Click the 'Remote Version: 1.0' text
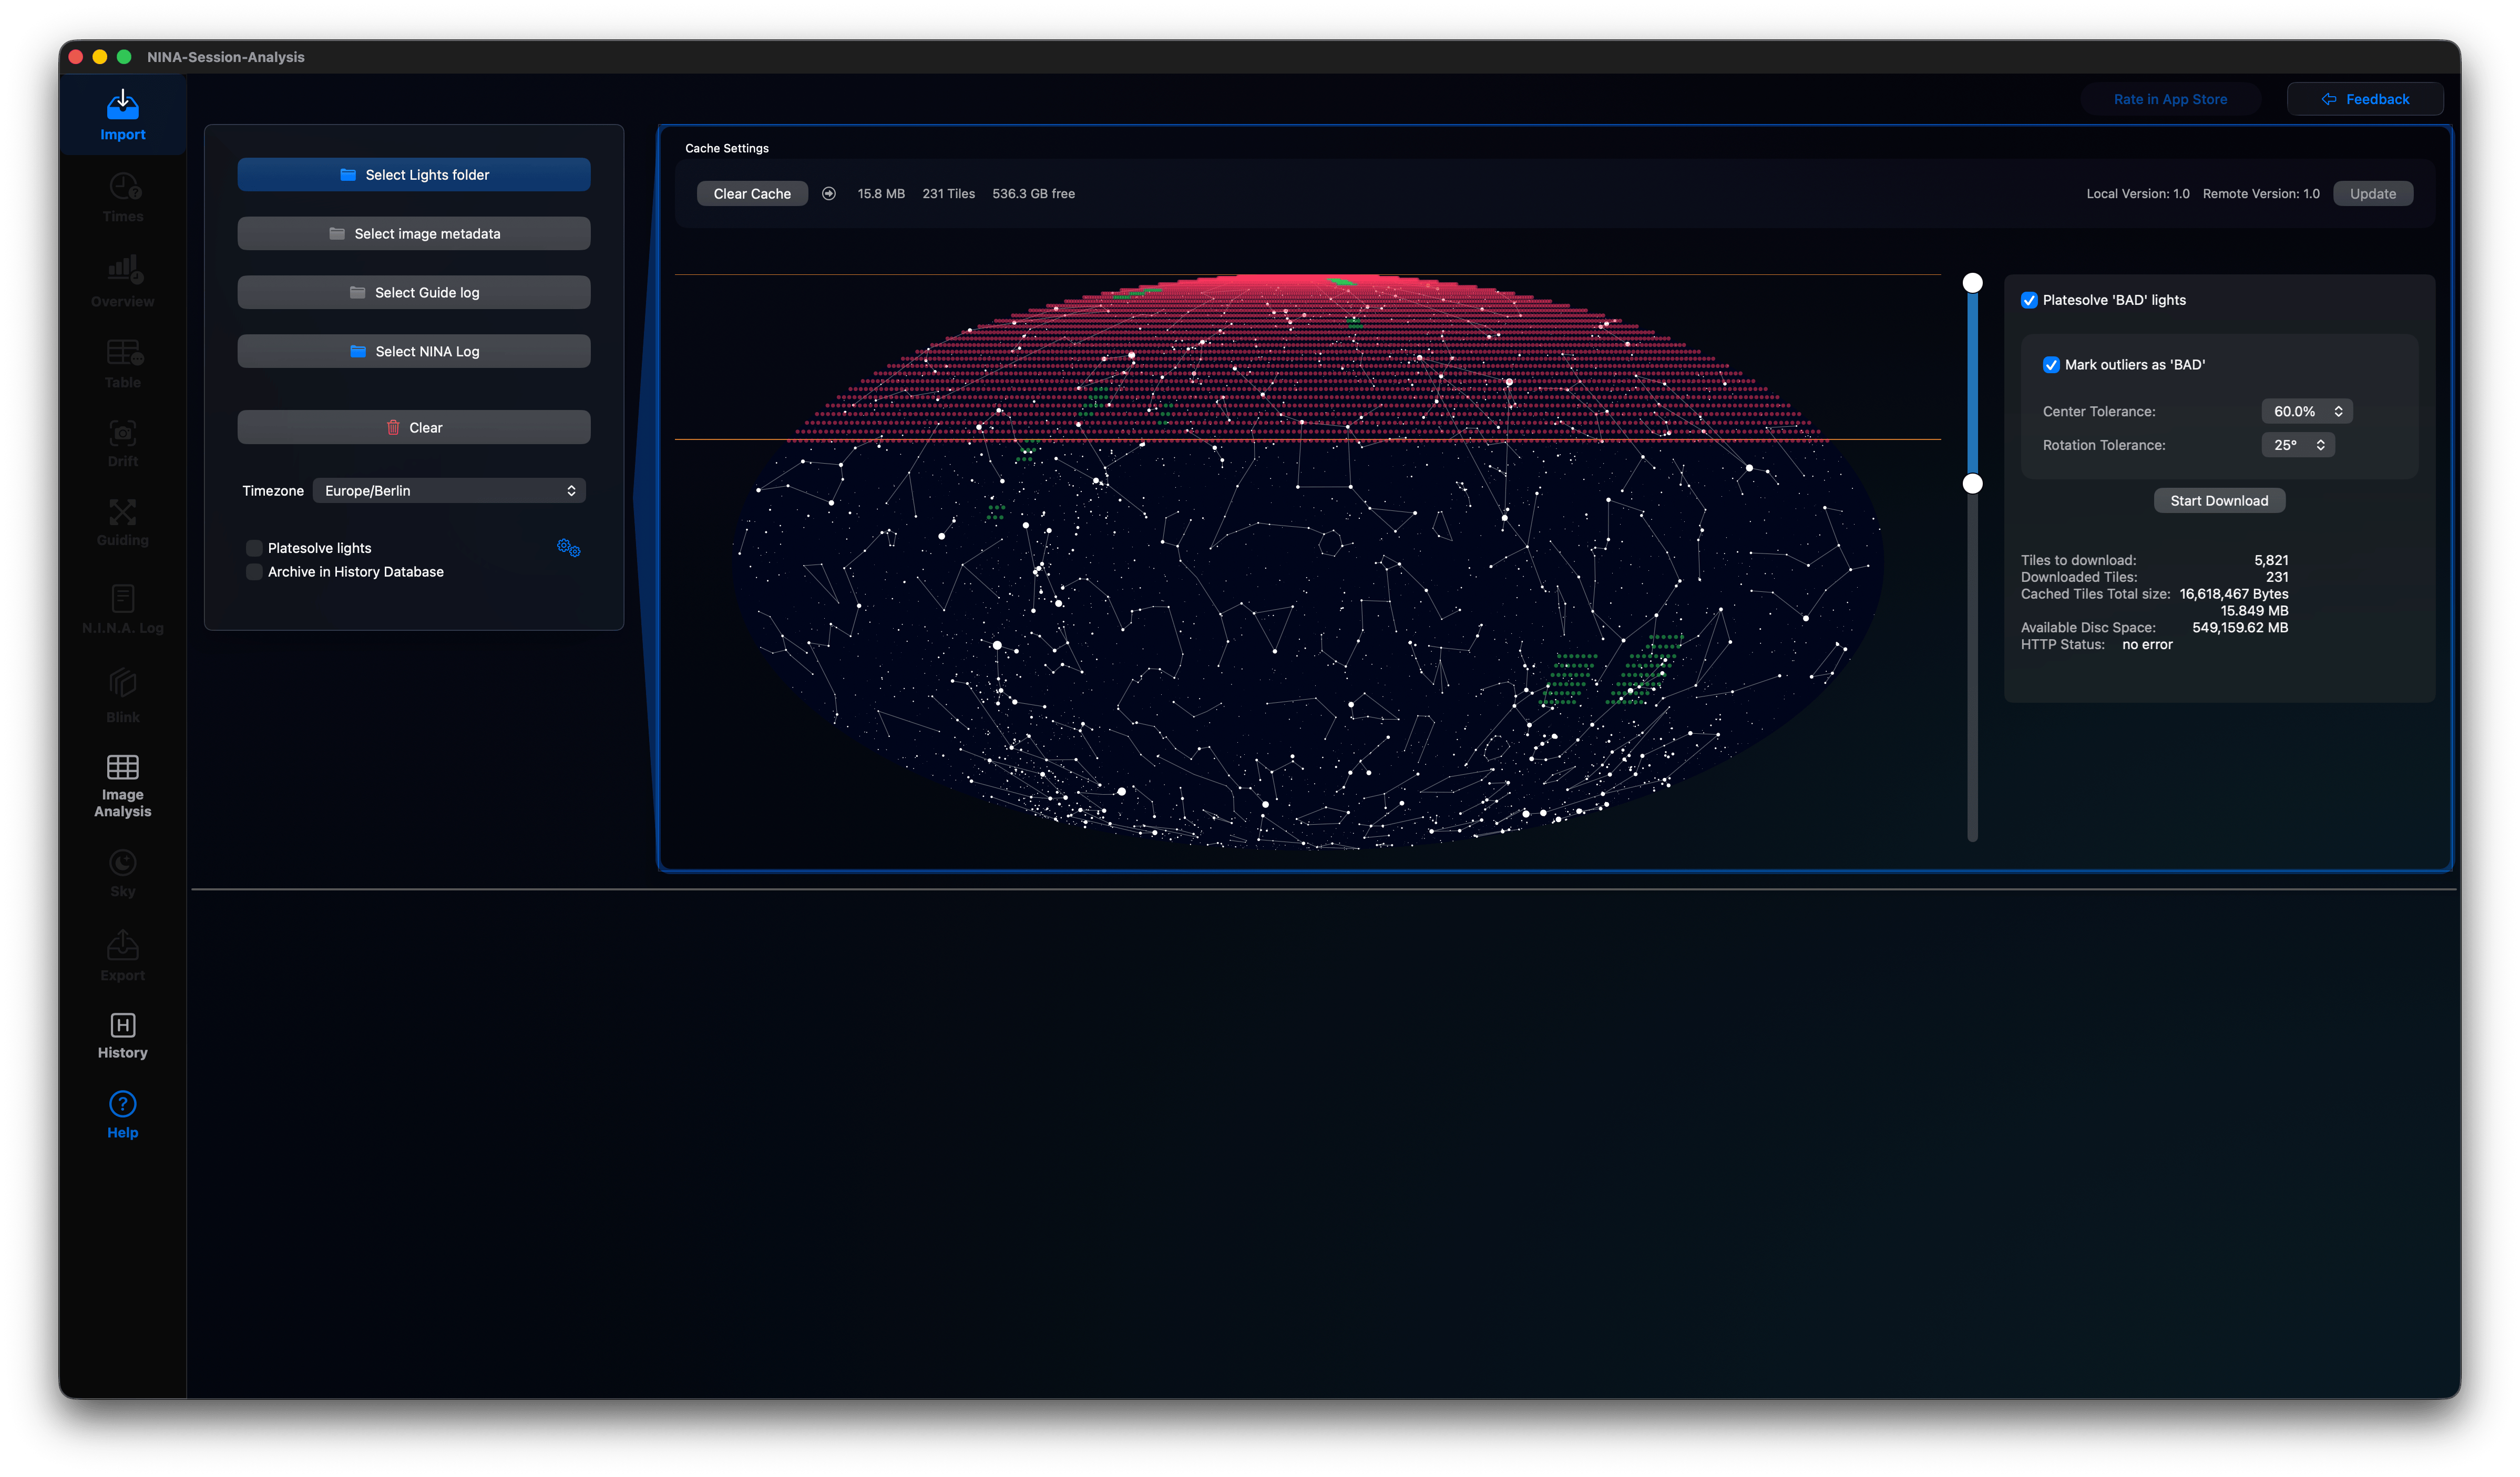 pyautogui.click(x=2261, y=194)
